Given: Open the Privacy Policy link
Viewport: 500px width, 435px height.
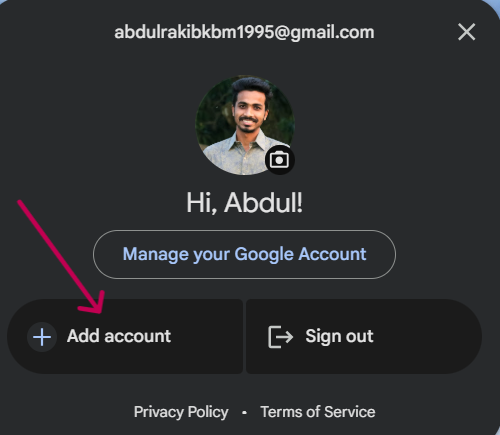Looking at the screenshot, I should coord(181,412).
